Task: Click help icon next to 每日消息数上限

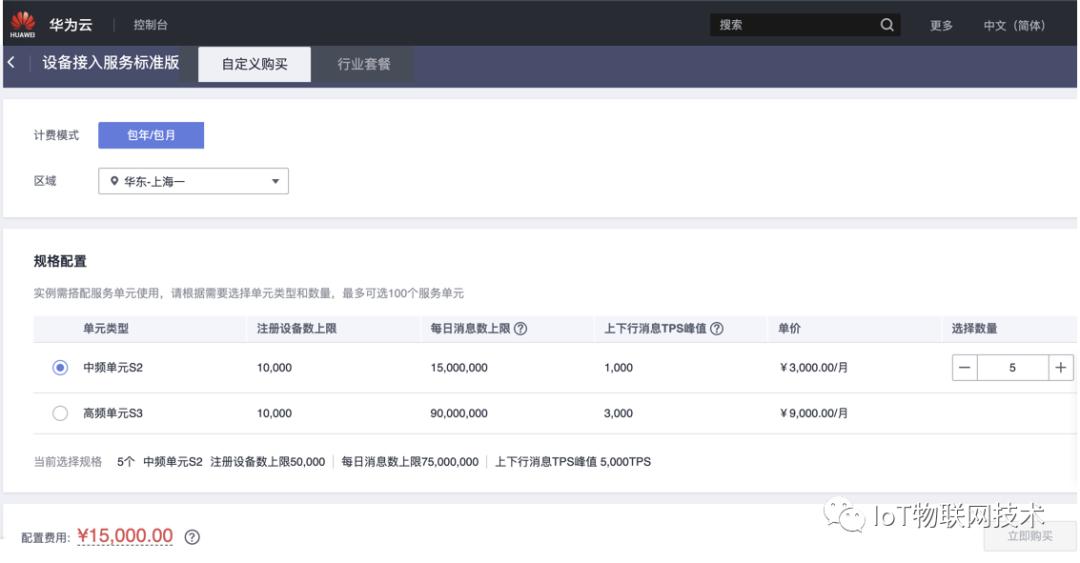Action: [521, 329]
